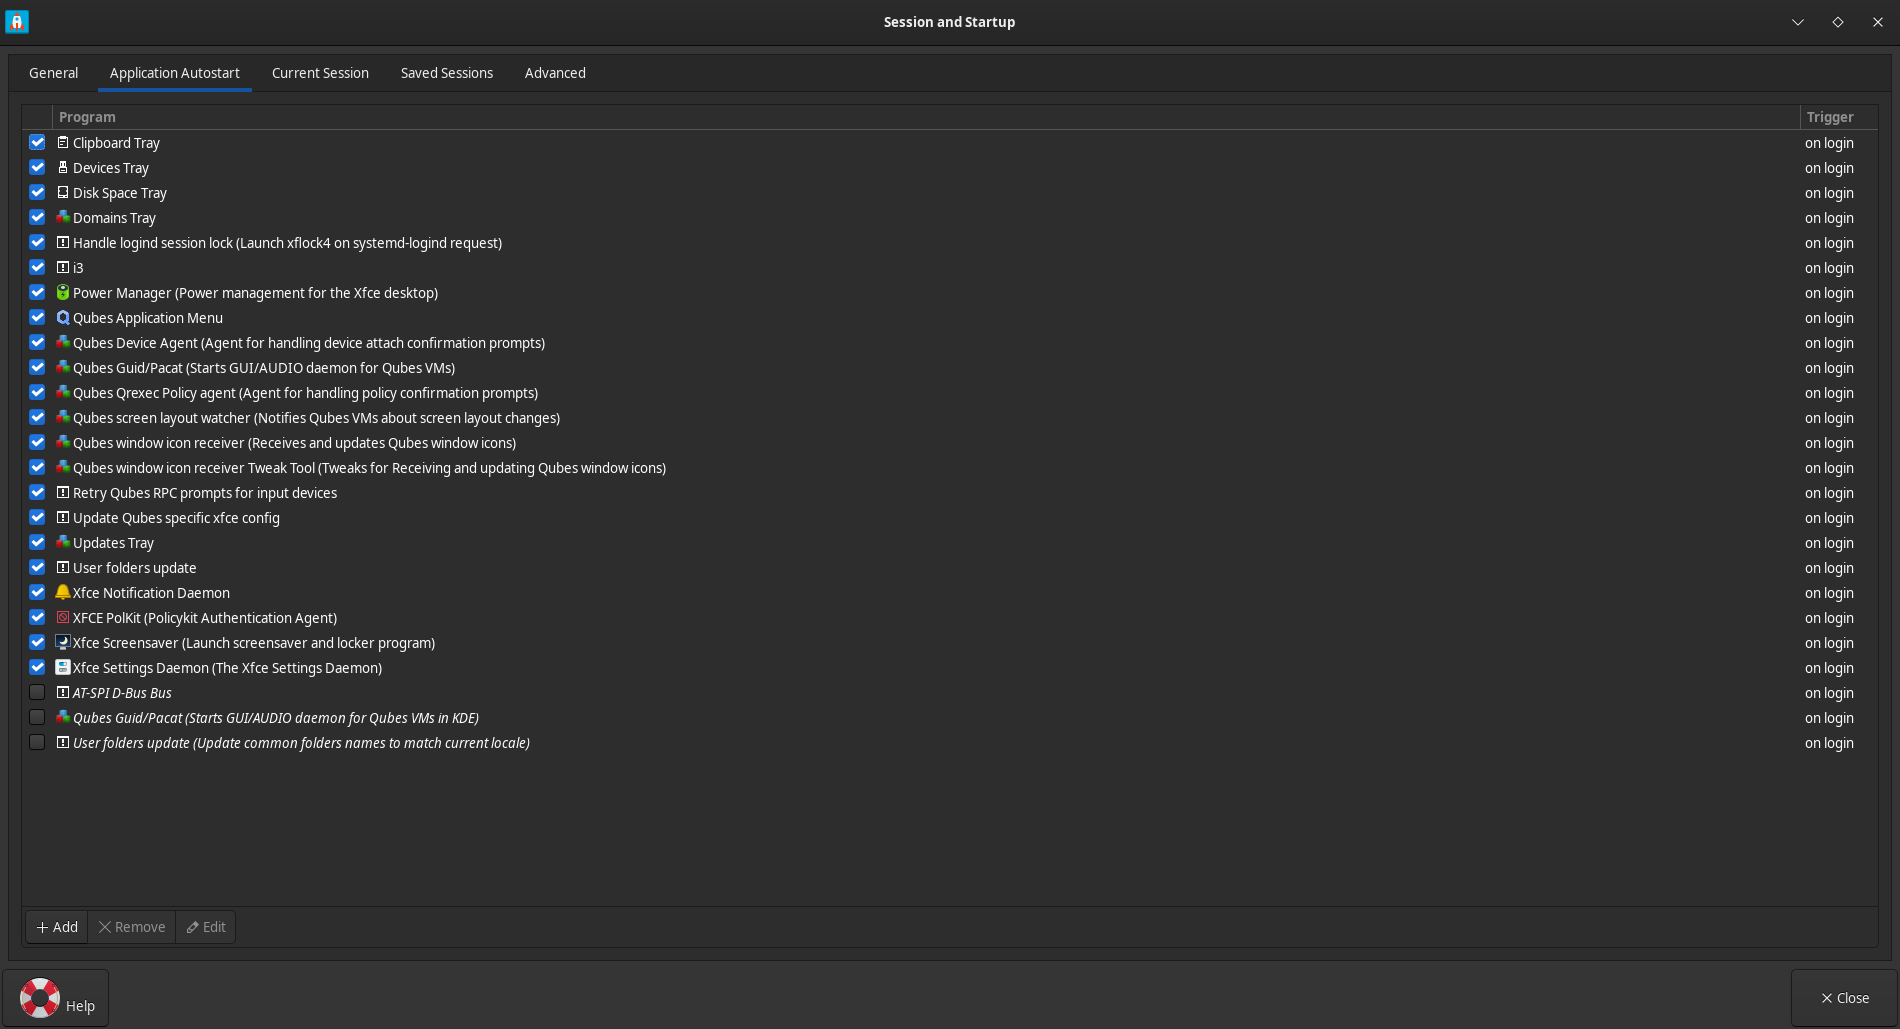Enable the AT-SPI D-Bus Bus entry

[37, 692]
